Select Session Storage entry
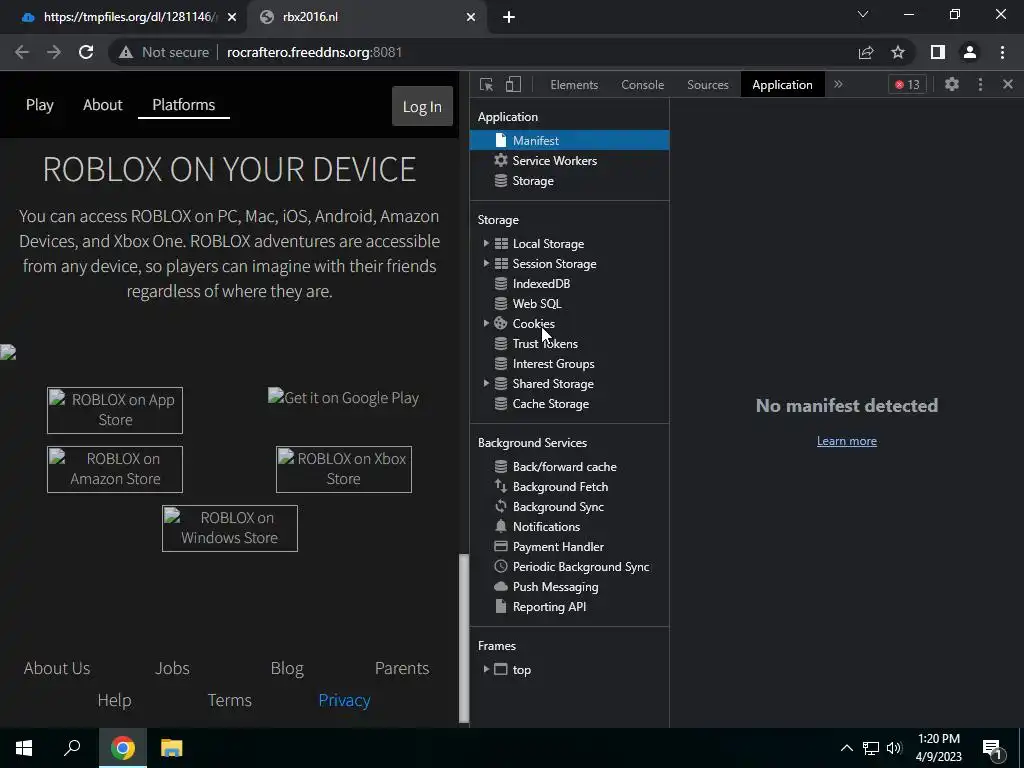The height and width of the screenshot is (768, 1024). tap(554, 264)
